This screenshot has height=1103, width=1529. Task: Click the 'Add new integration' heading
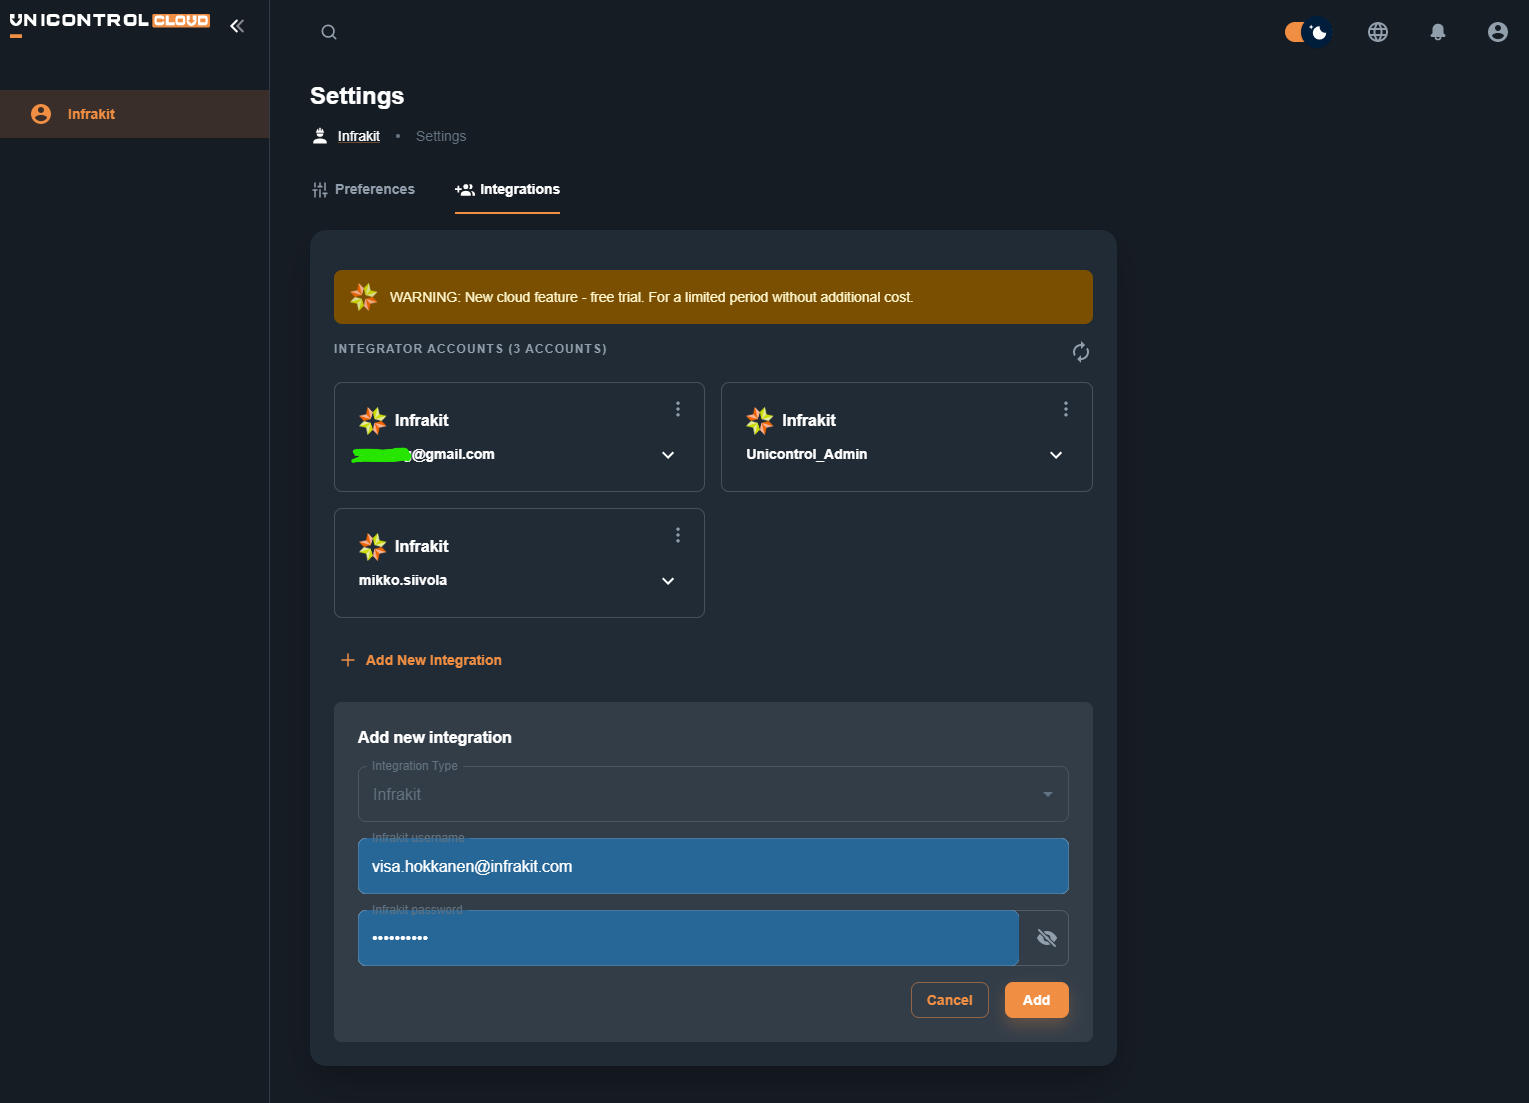(435, 737)
